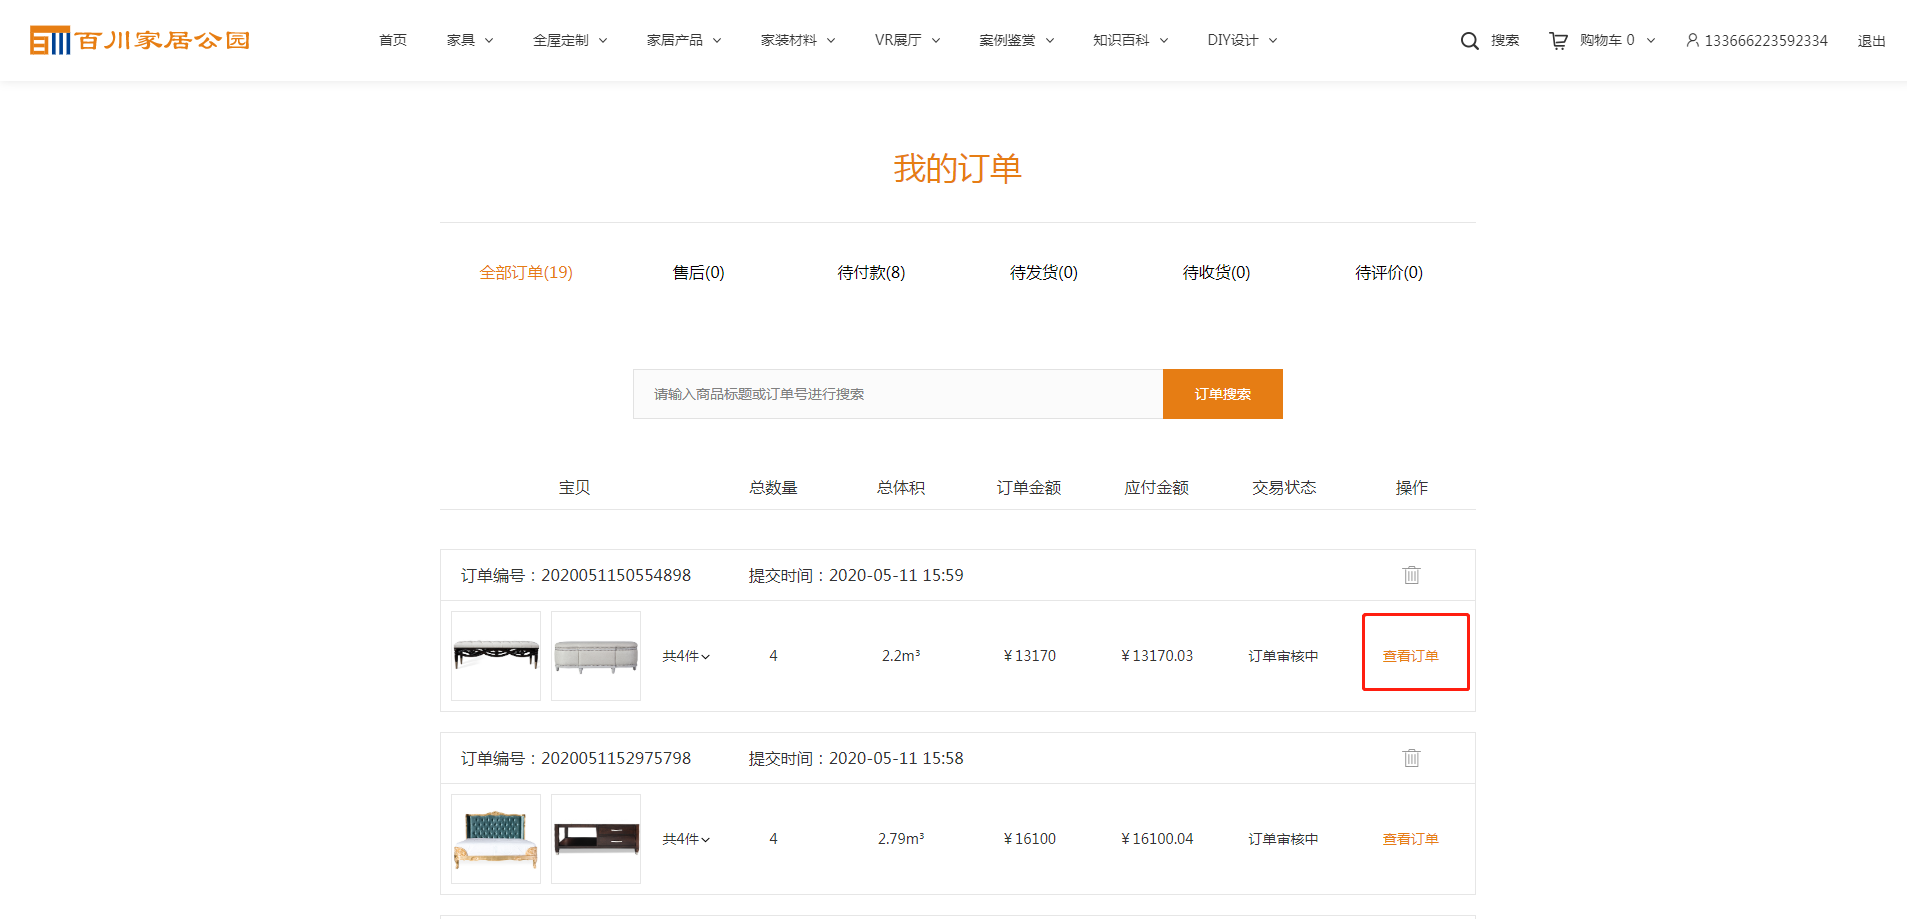Click 退出 to log out
1907x919 pixels.
(x=1871, y=41)
